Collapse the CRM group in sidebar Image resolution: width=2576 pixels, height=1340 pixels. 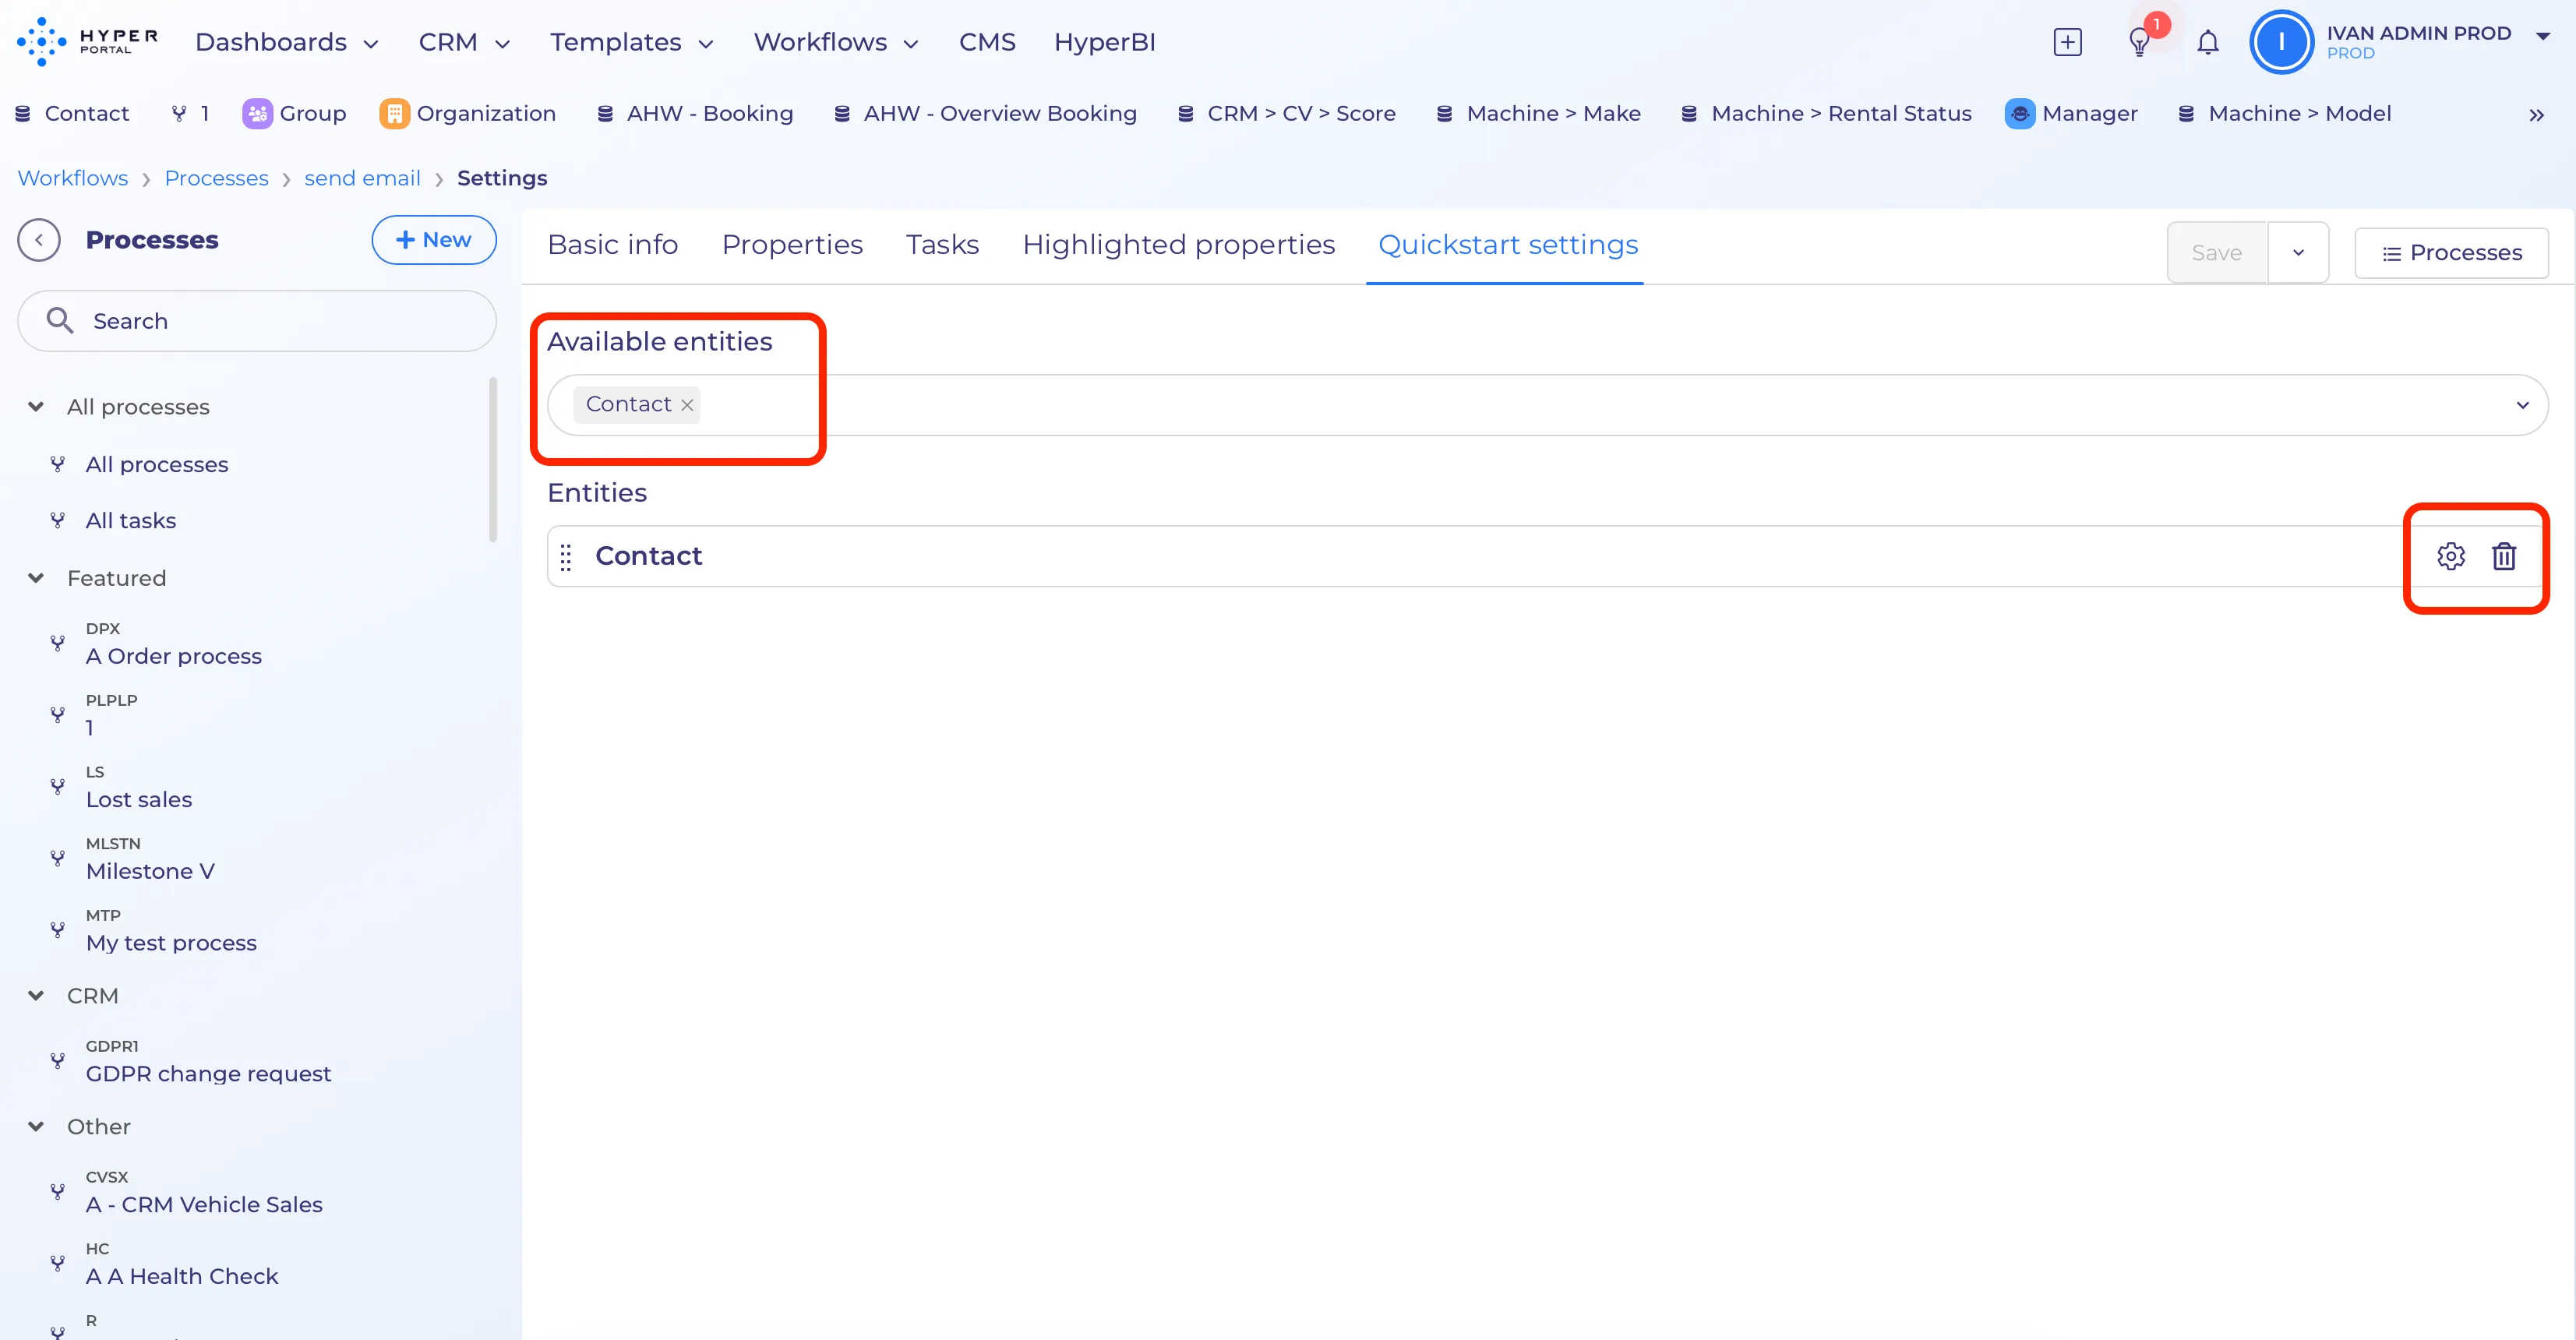[36, 996]
